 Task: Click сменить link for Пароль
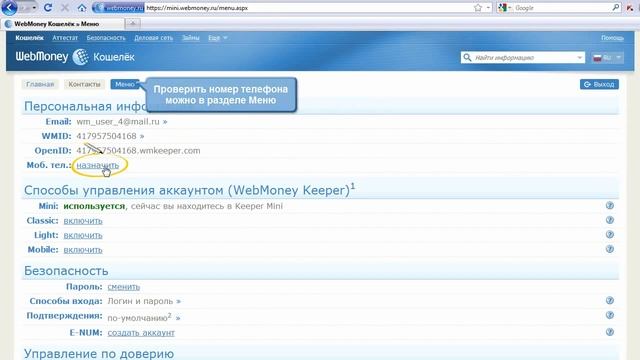pyautogui.click(x=124, y=287)
